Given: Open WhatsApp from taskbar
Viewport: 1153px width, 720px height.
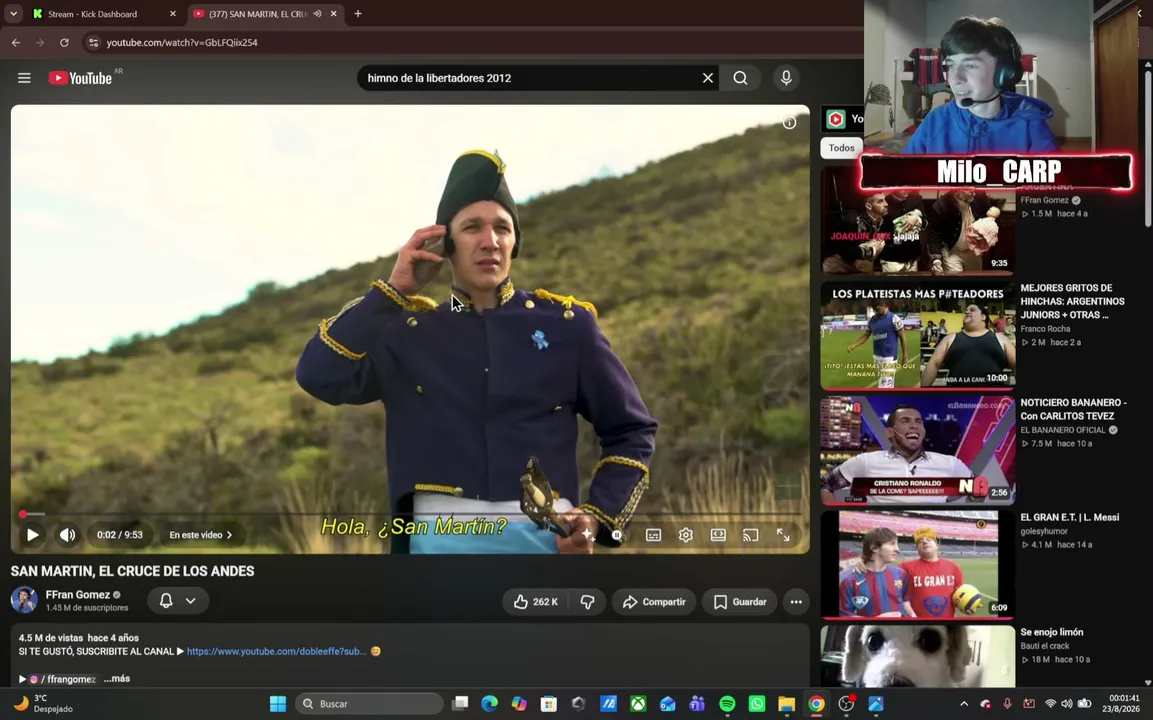Looking at the screenshot, I should pos(757,704).
